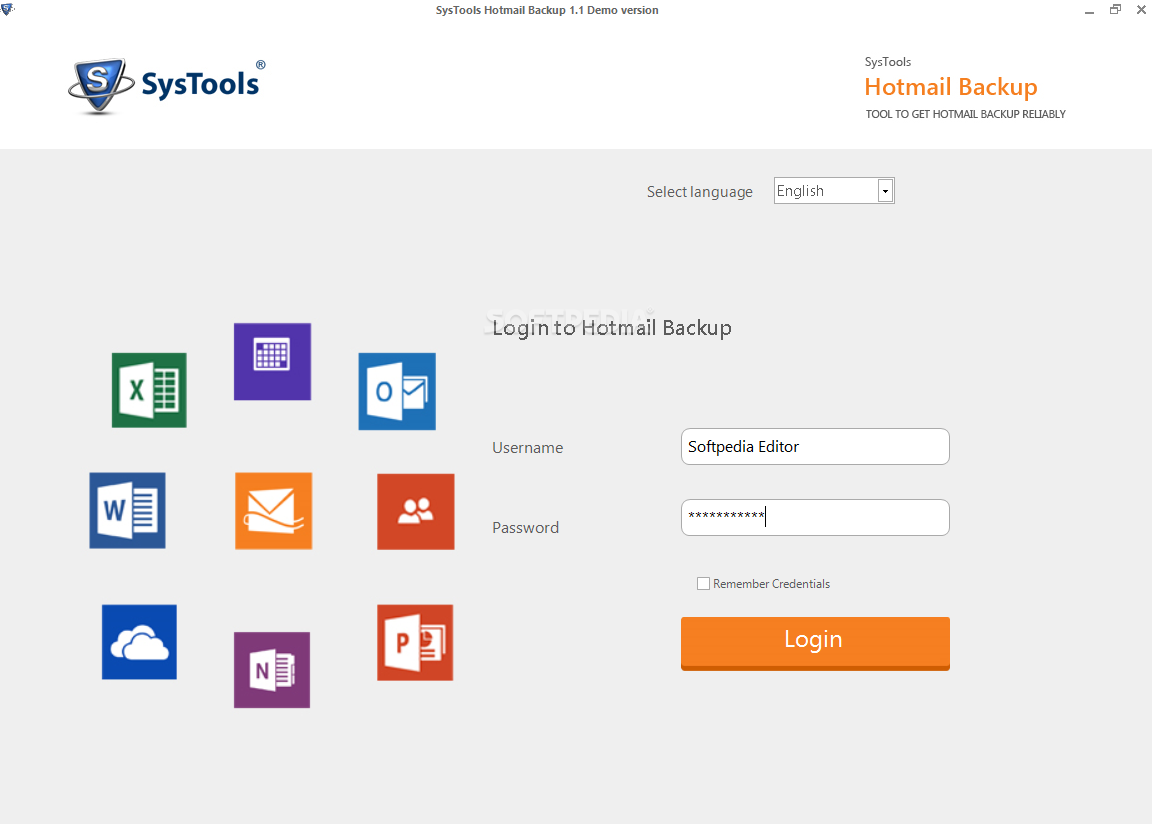Click the Word icon
This screenshot has height=824, width=1152.
127,510
